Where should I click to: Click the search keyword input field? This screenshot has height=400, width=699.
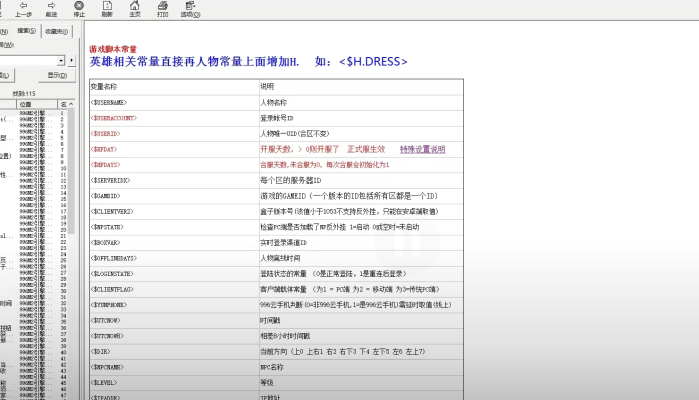(28, 60)
